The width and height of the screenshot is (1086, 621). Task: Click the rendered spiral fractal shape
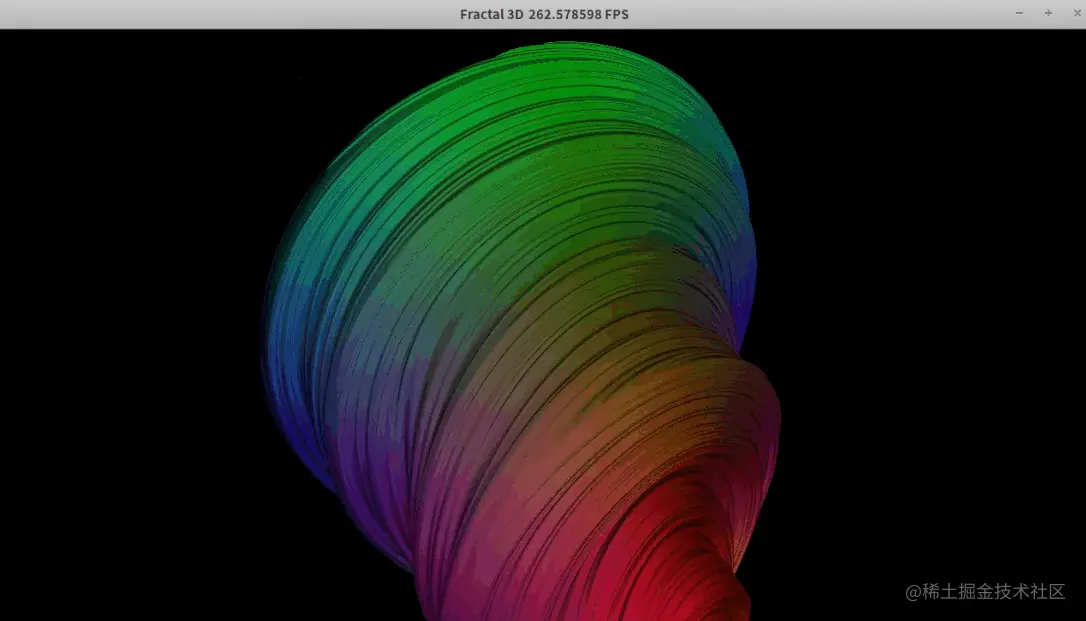click(x=523, y=332)
